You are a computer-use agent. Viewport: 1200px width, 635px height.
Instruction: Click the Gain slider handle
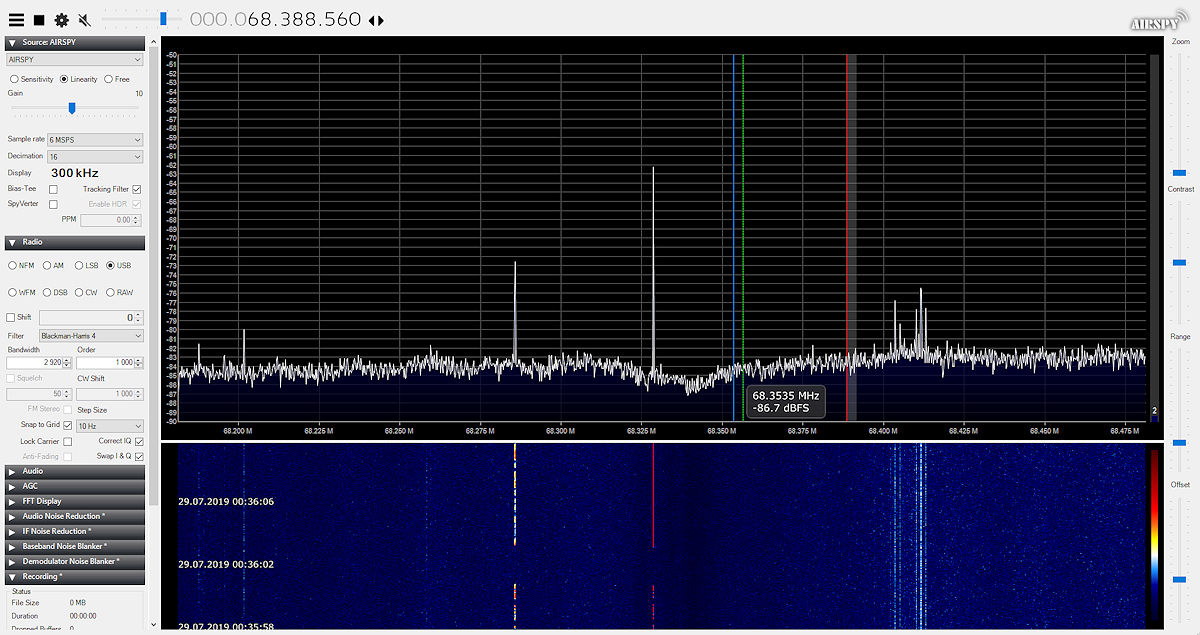(x=72, y=108)
